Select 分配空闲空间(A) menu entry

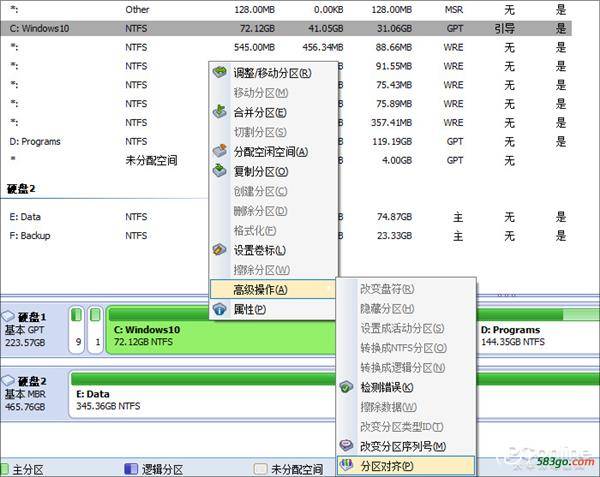pos(273,152)
